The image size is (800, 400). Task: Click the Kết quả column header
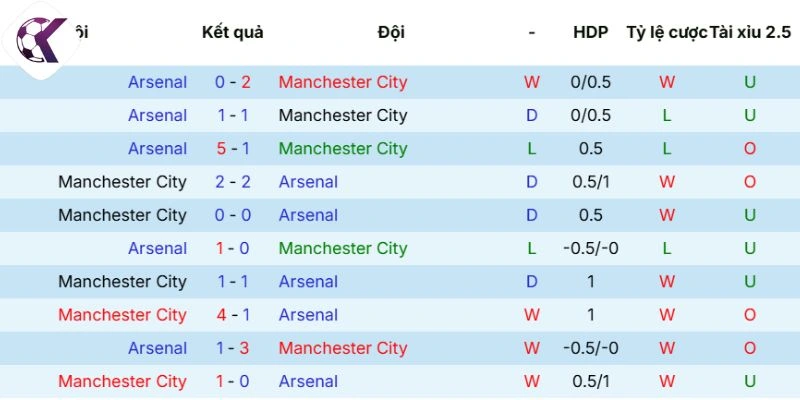[x=232, y=32]
